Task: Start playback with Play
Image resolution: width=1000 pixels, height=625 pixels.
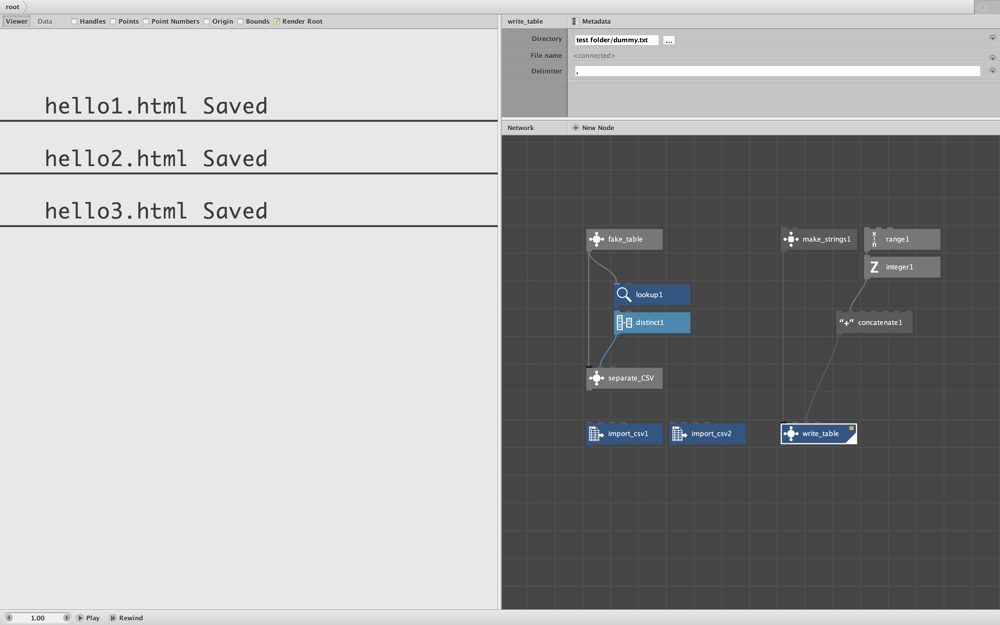Action: click(x=89, y=617)
